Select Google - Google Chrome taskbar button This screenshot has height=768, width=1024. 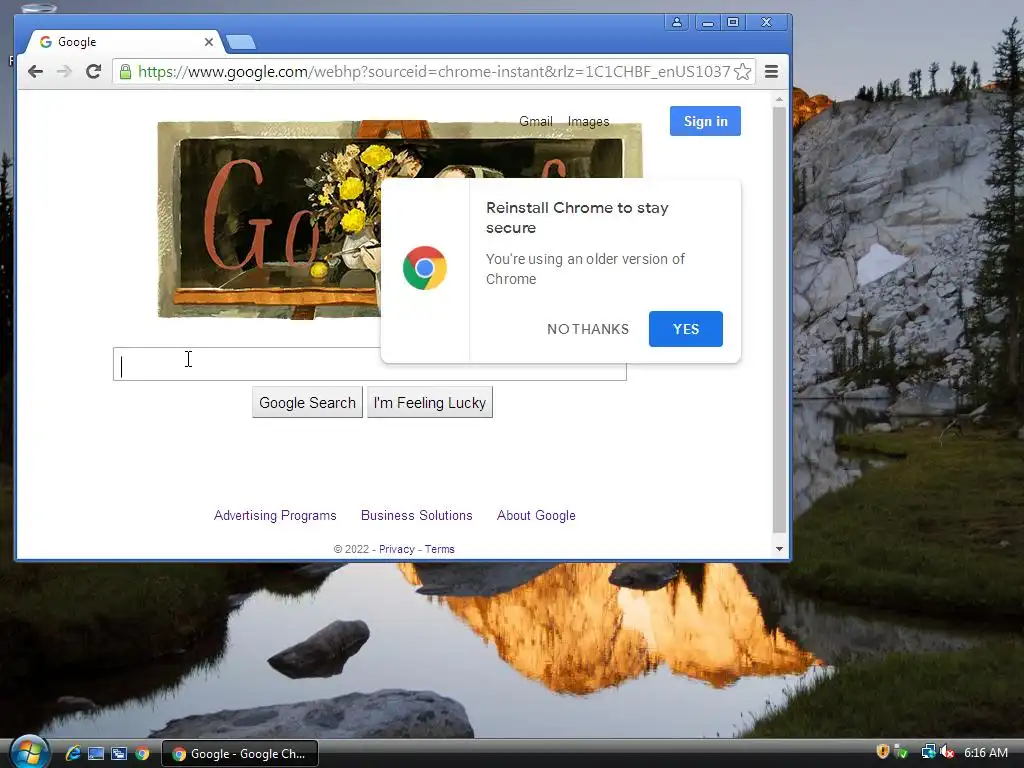click(240, 754)
